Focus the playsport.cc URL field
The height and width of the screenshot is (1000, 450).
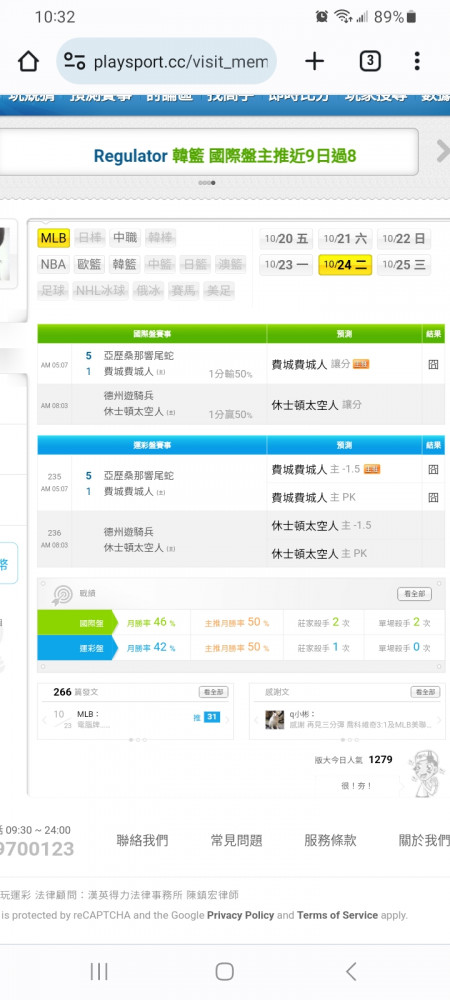(x=167, y=61)
